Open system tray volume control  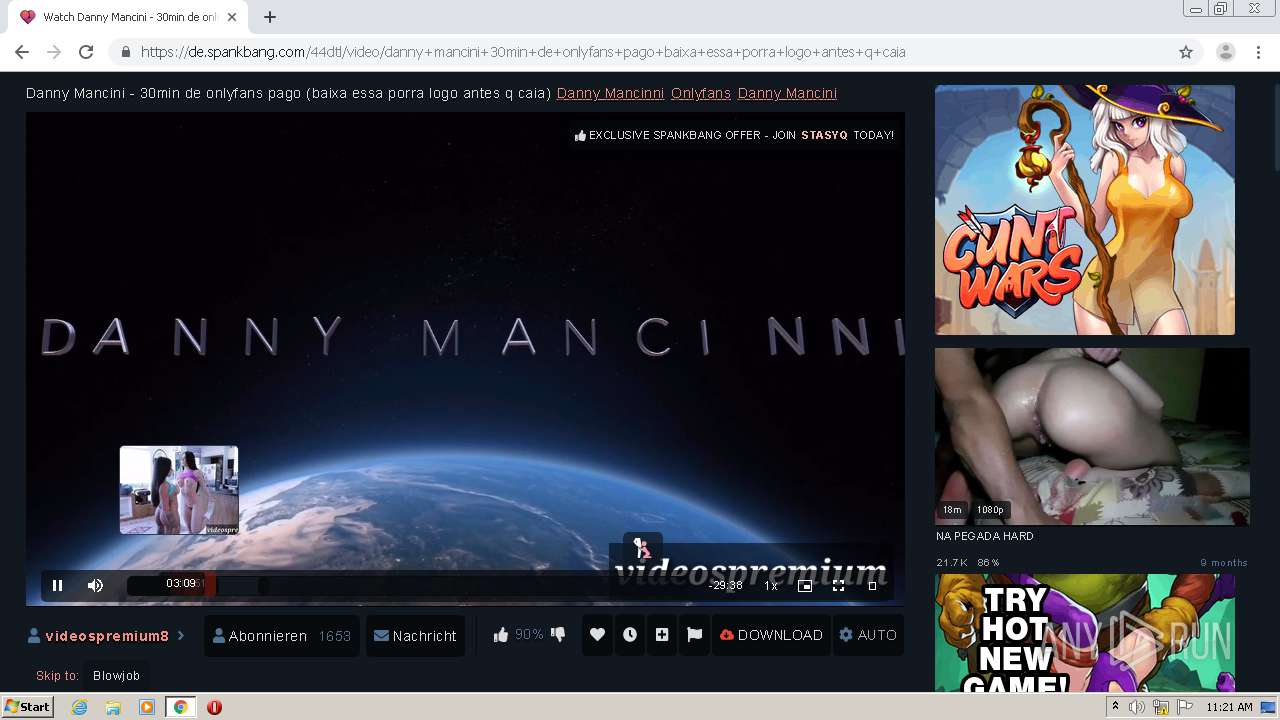[1137, 707]
